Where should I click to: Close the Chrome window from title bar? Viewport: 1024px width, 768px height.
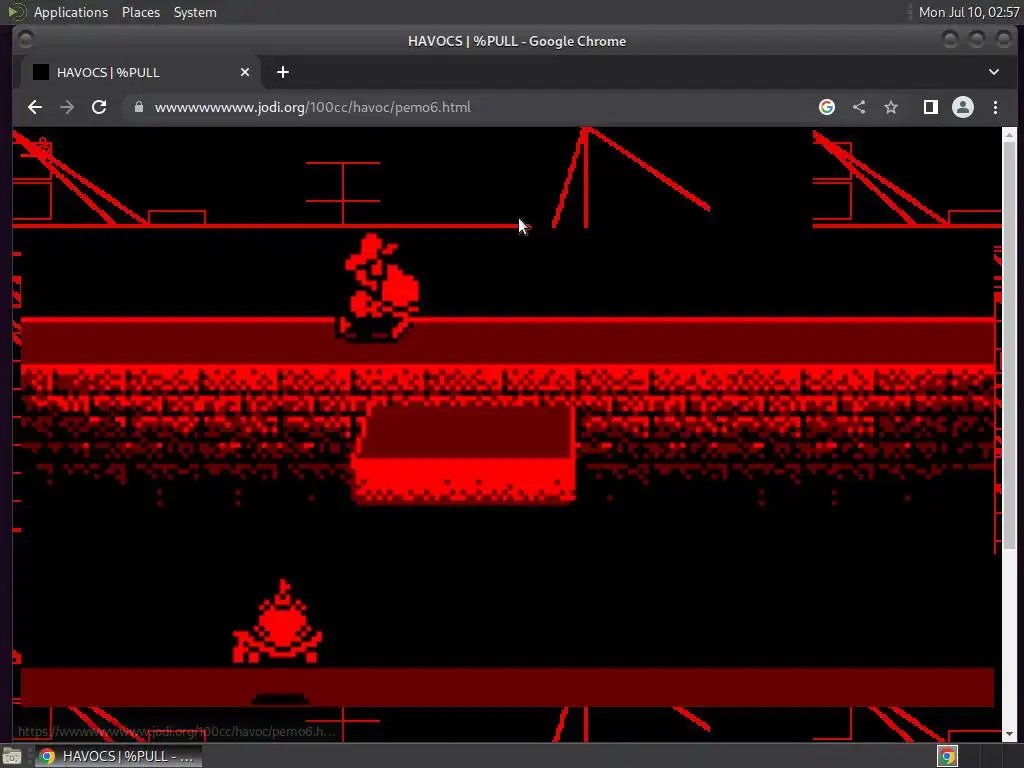(x=1004, y=40)
